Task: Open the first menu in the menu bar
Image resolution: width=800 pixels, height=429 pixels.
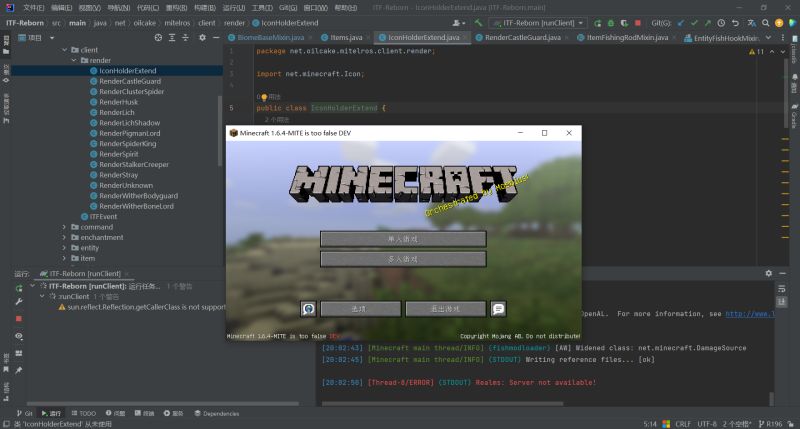Action: tap(34, 8)
